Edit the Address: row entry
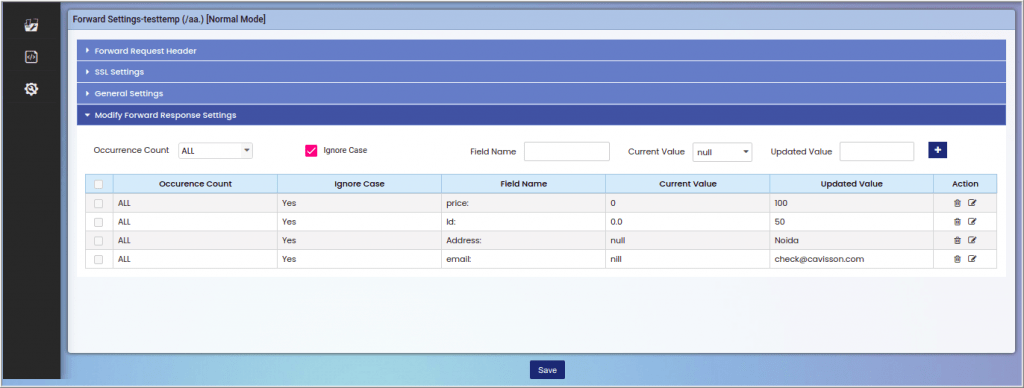Viewport: 1024px width, 388px height. point(972,240)
